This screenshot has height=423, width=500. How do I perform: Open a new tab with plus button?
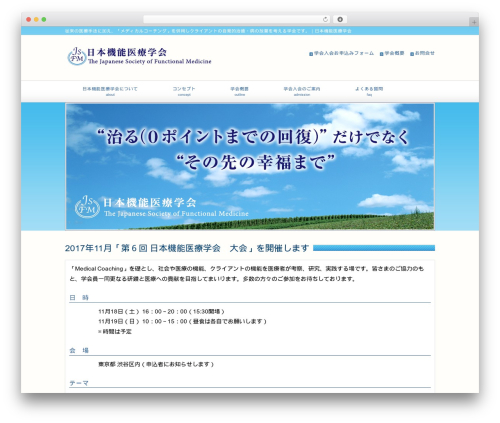click(474, 22)
